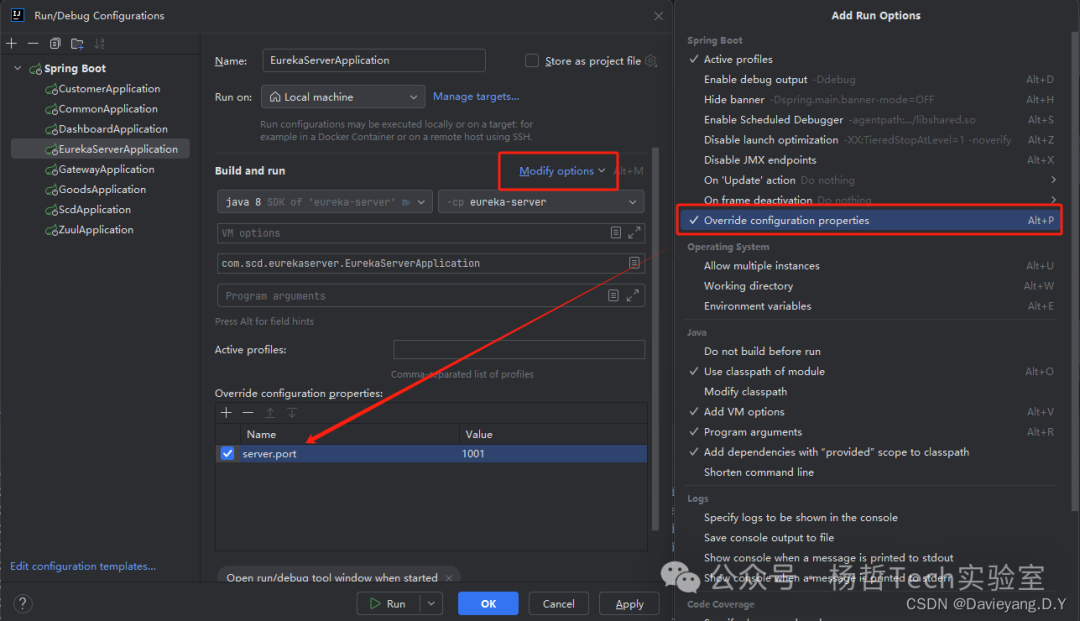Open Edit configuration templates link
The width and height of the screenshot is (1080, 621).
pos(83,566)
